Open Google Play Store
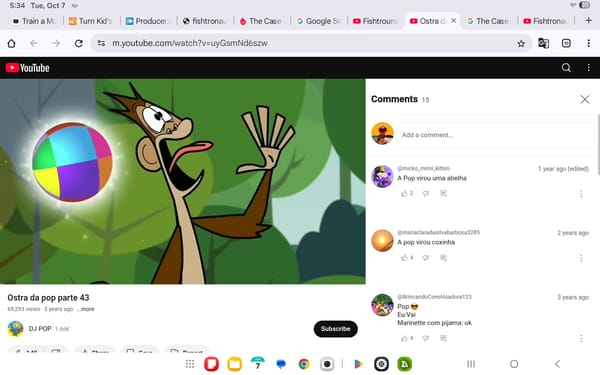 coord(358,364)
